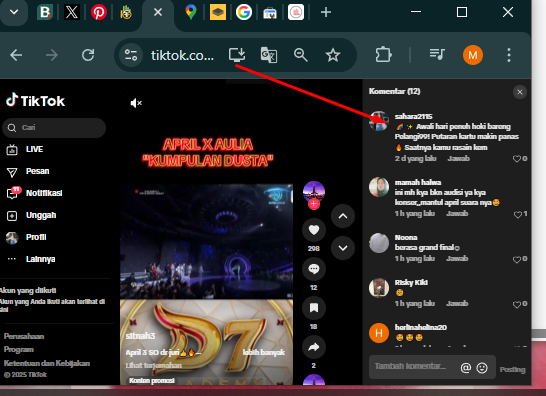The image size is (546, 396).
Task: Click the Posting button
Action: tap(512, 369)
